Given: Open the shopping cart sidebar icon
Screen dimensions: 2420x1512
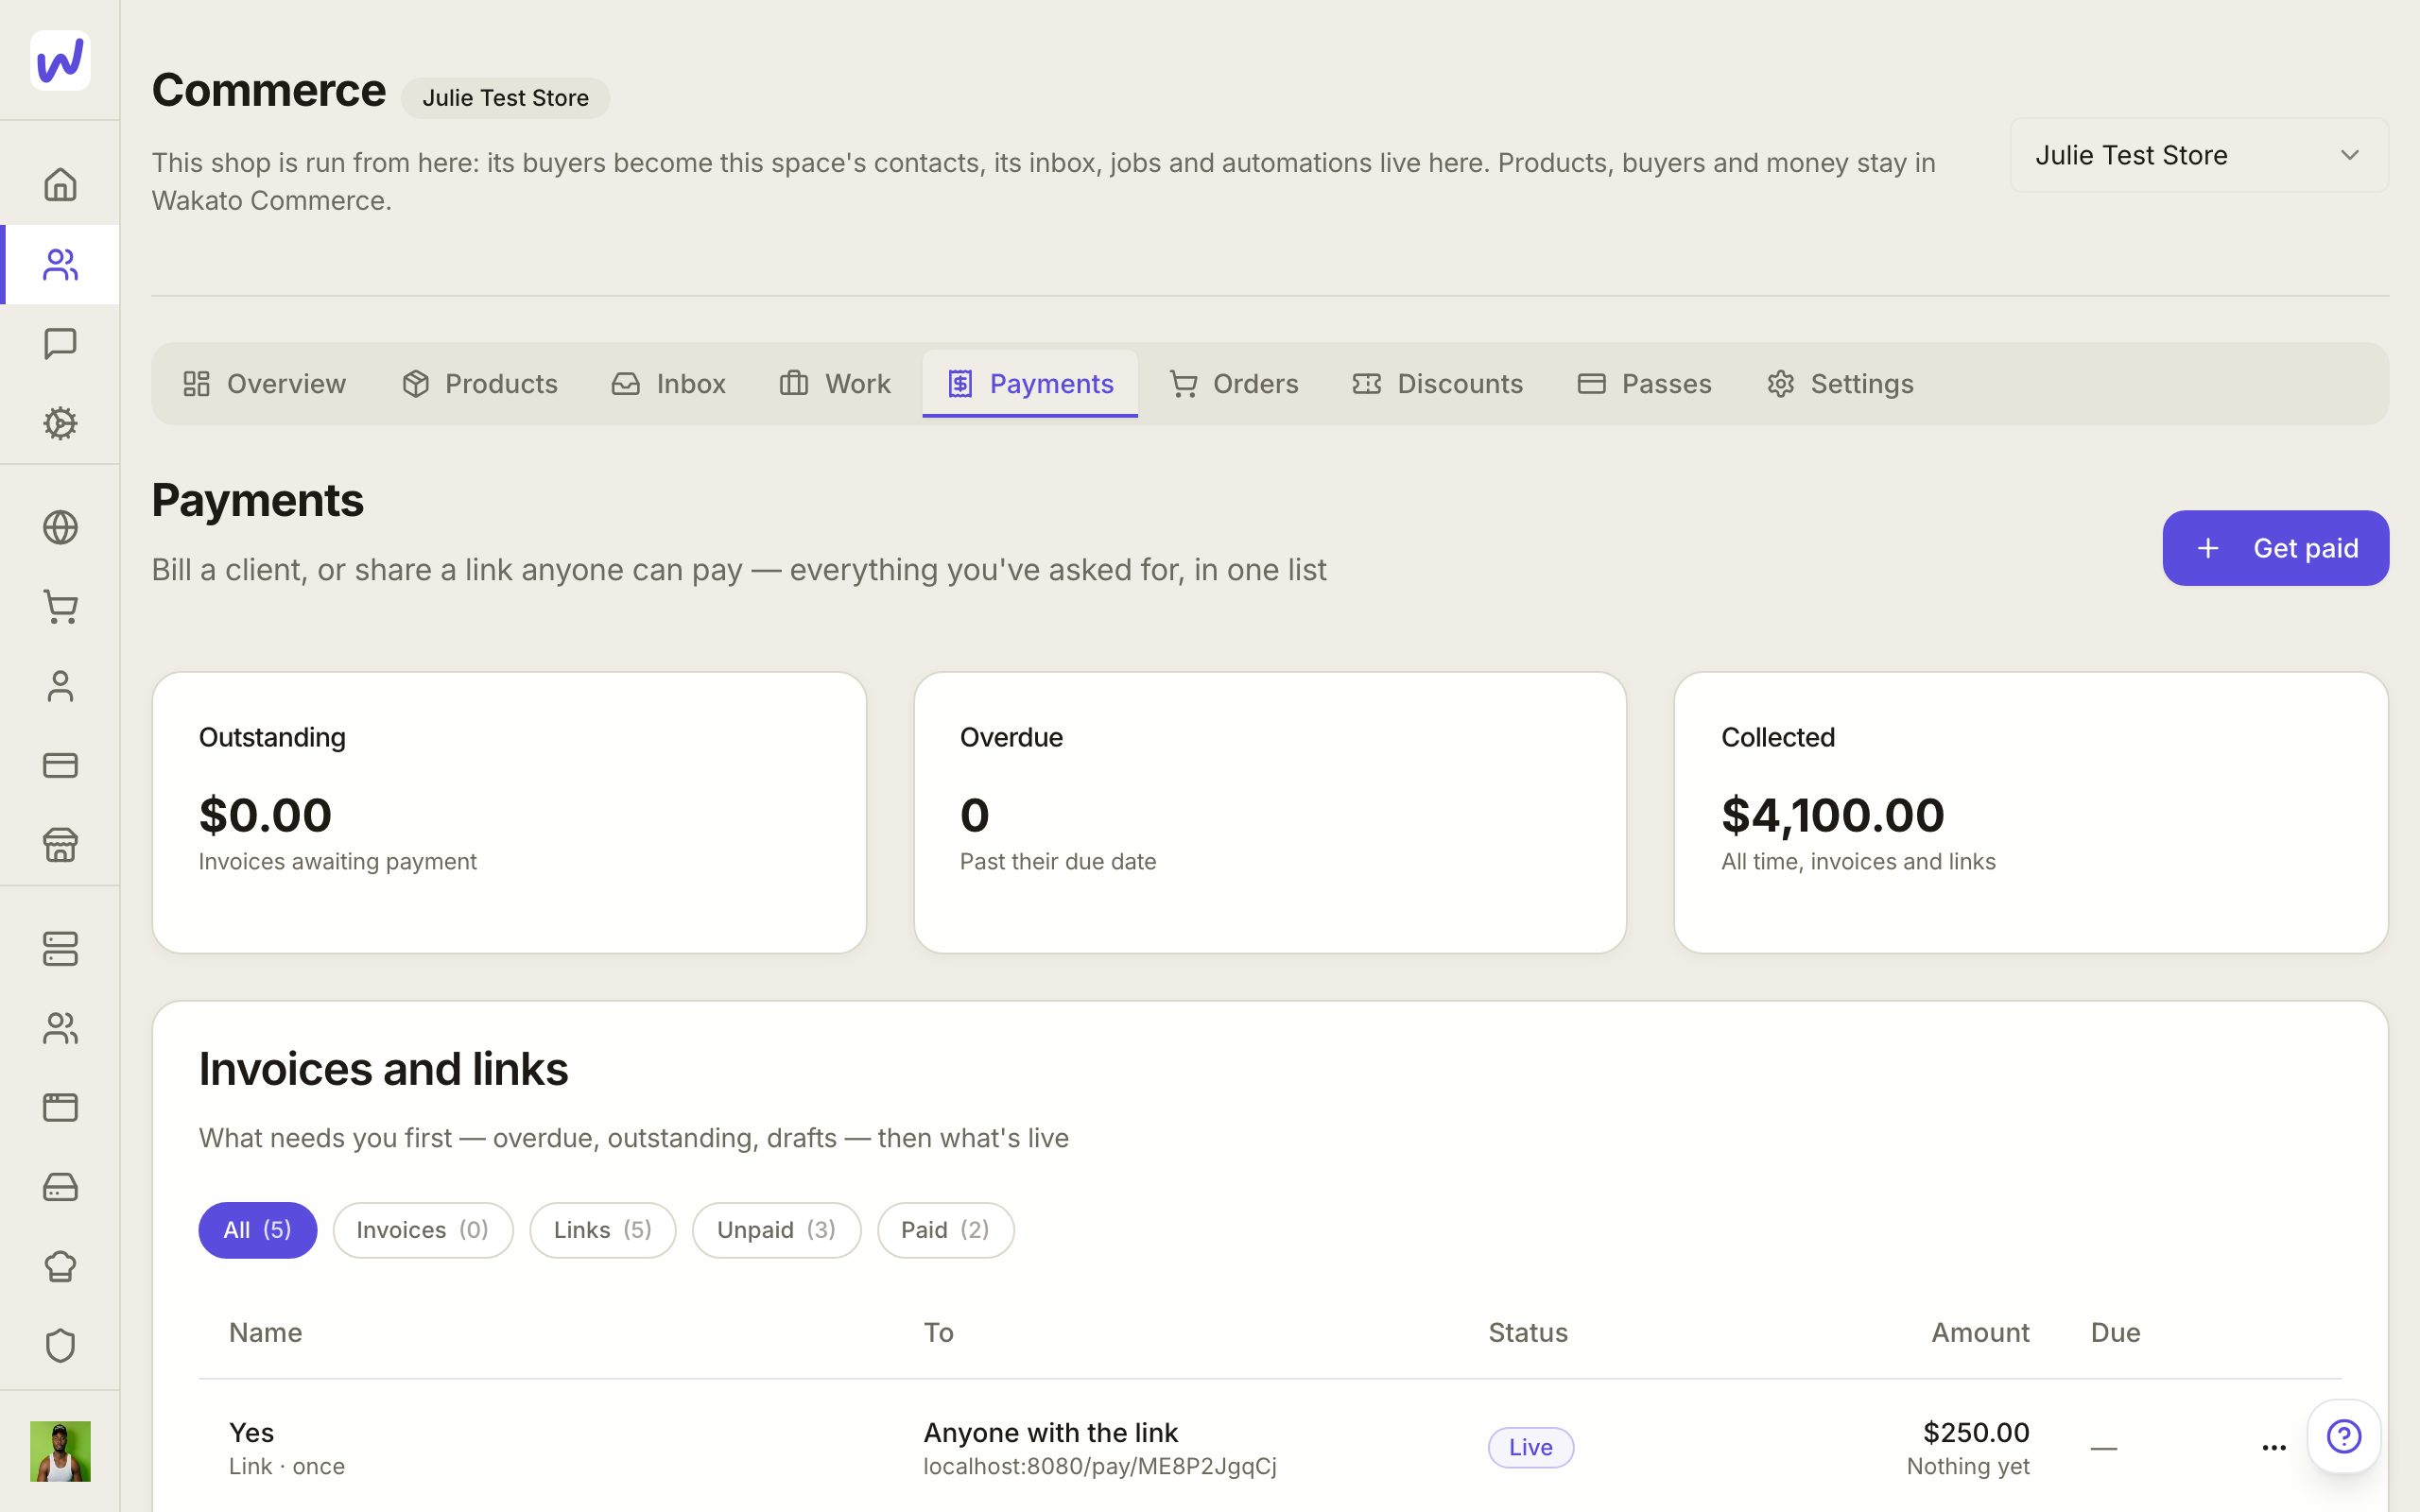Looking at the screenshot, I should [60, 607].
